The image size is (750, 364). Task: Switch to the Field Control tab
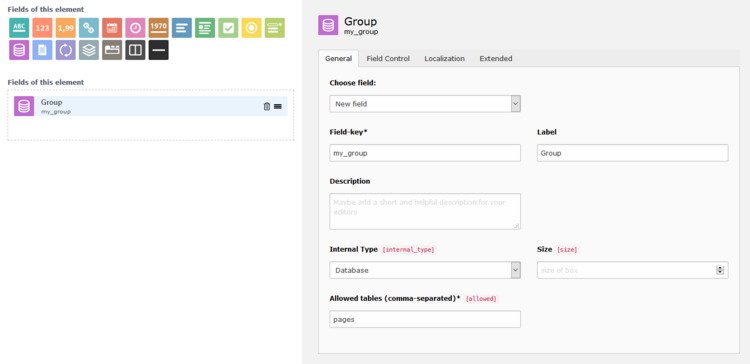pos(388,58)
